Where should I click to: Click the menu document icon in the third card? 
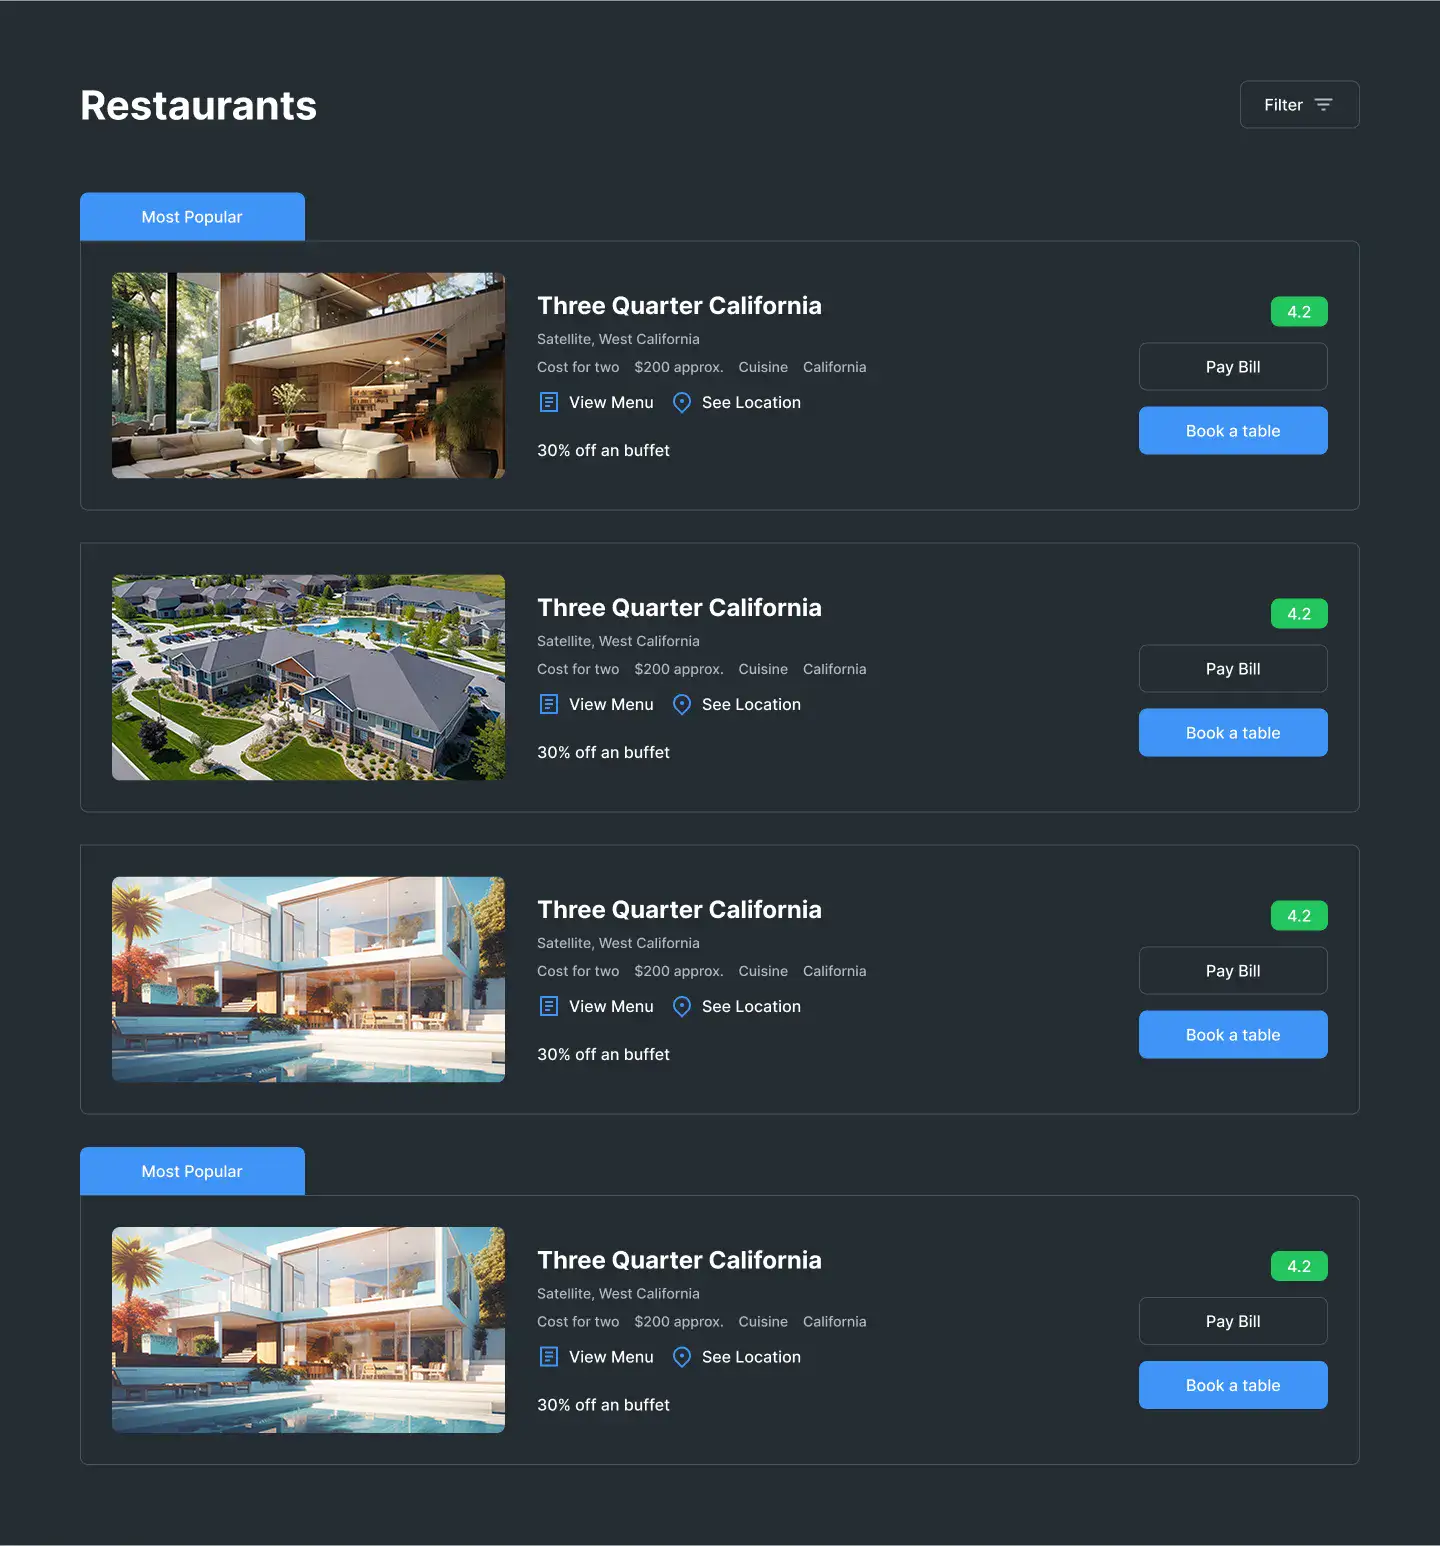coord(549,1006)
